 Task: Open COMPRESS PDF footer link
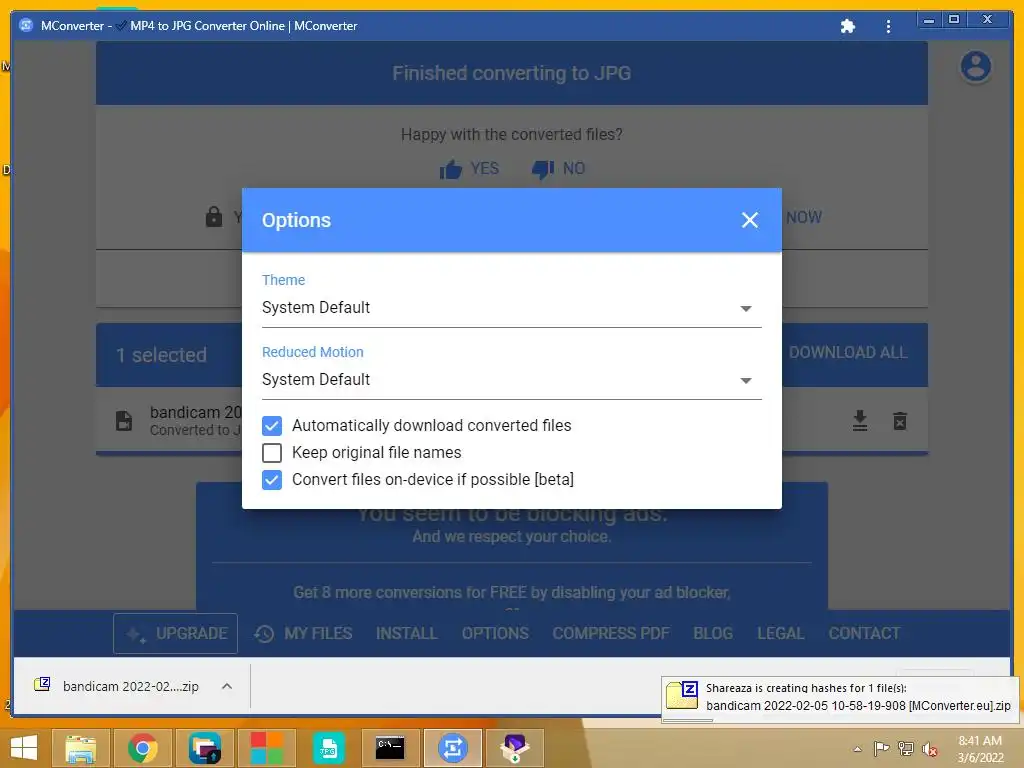[x=611, y=633]
